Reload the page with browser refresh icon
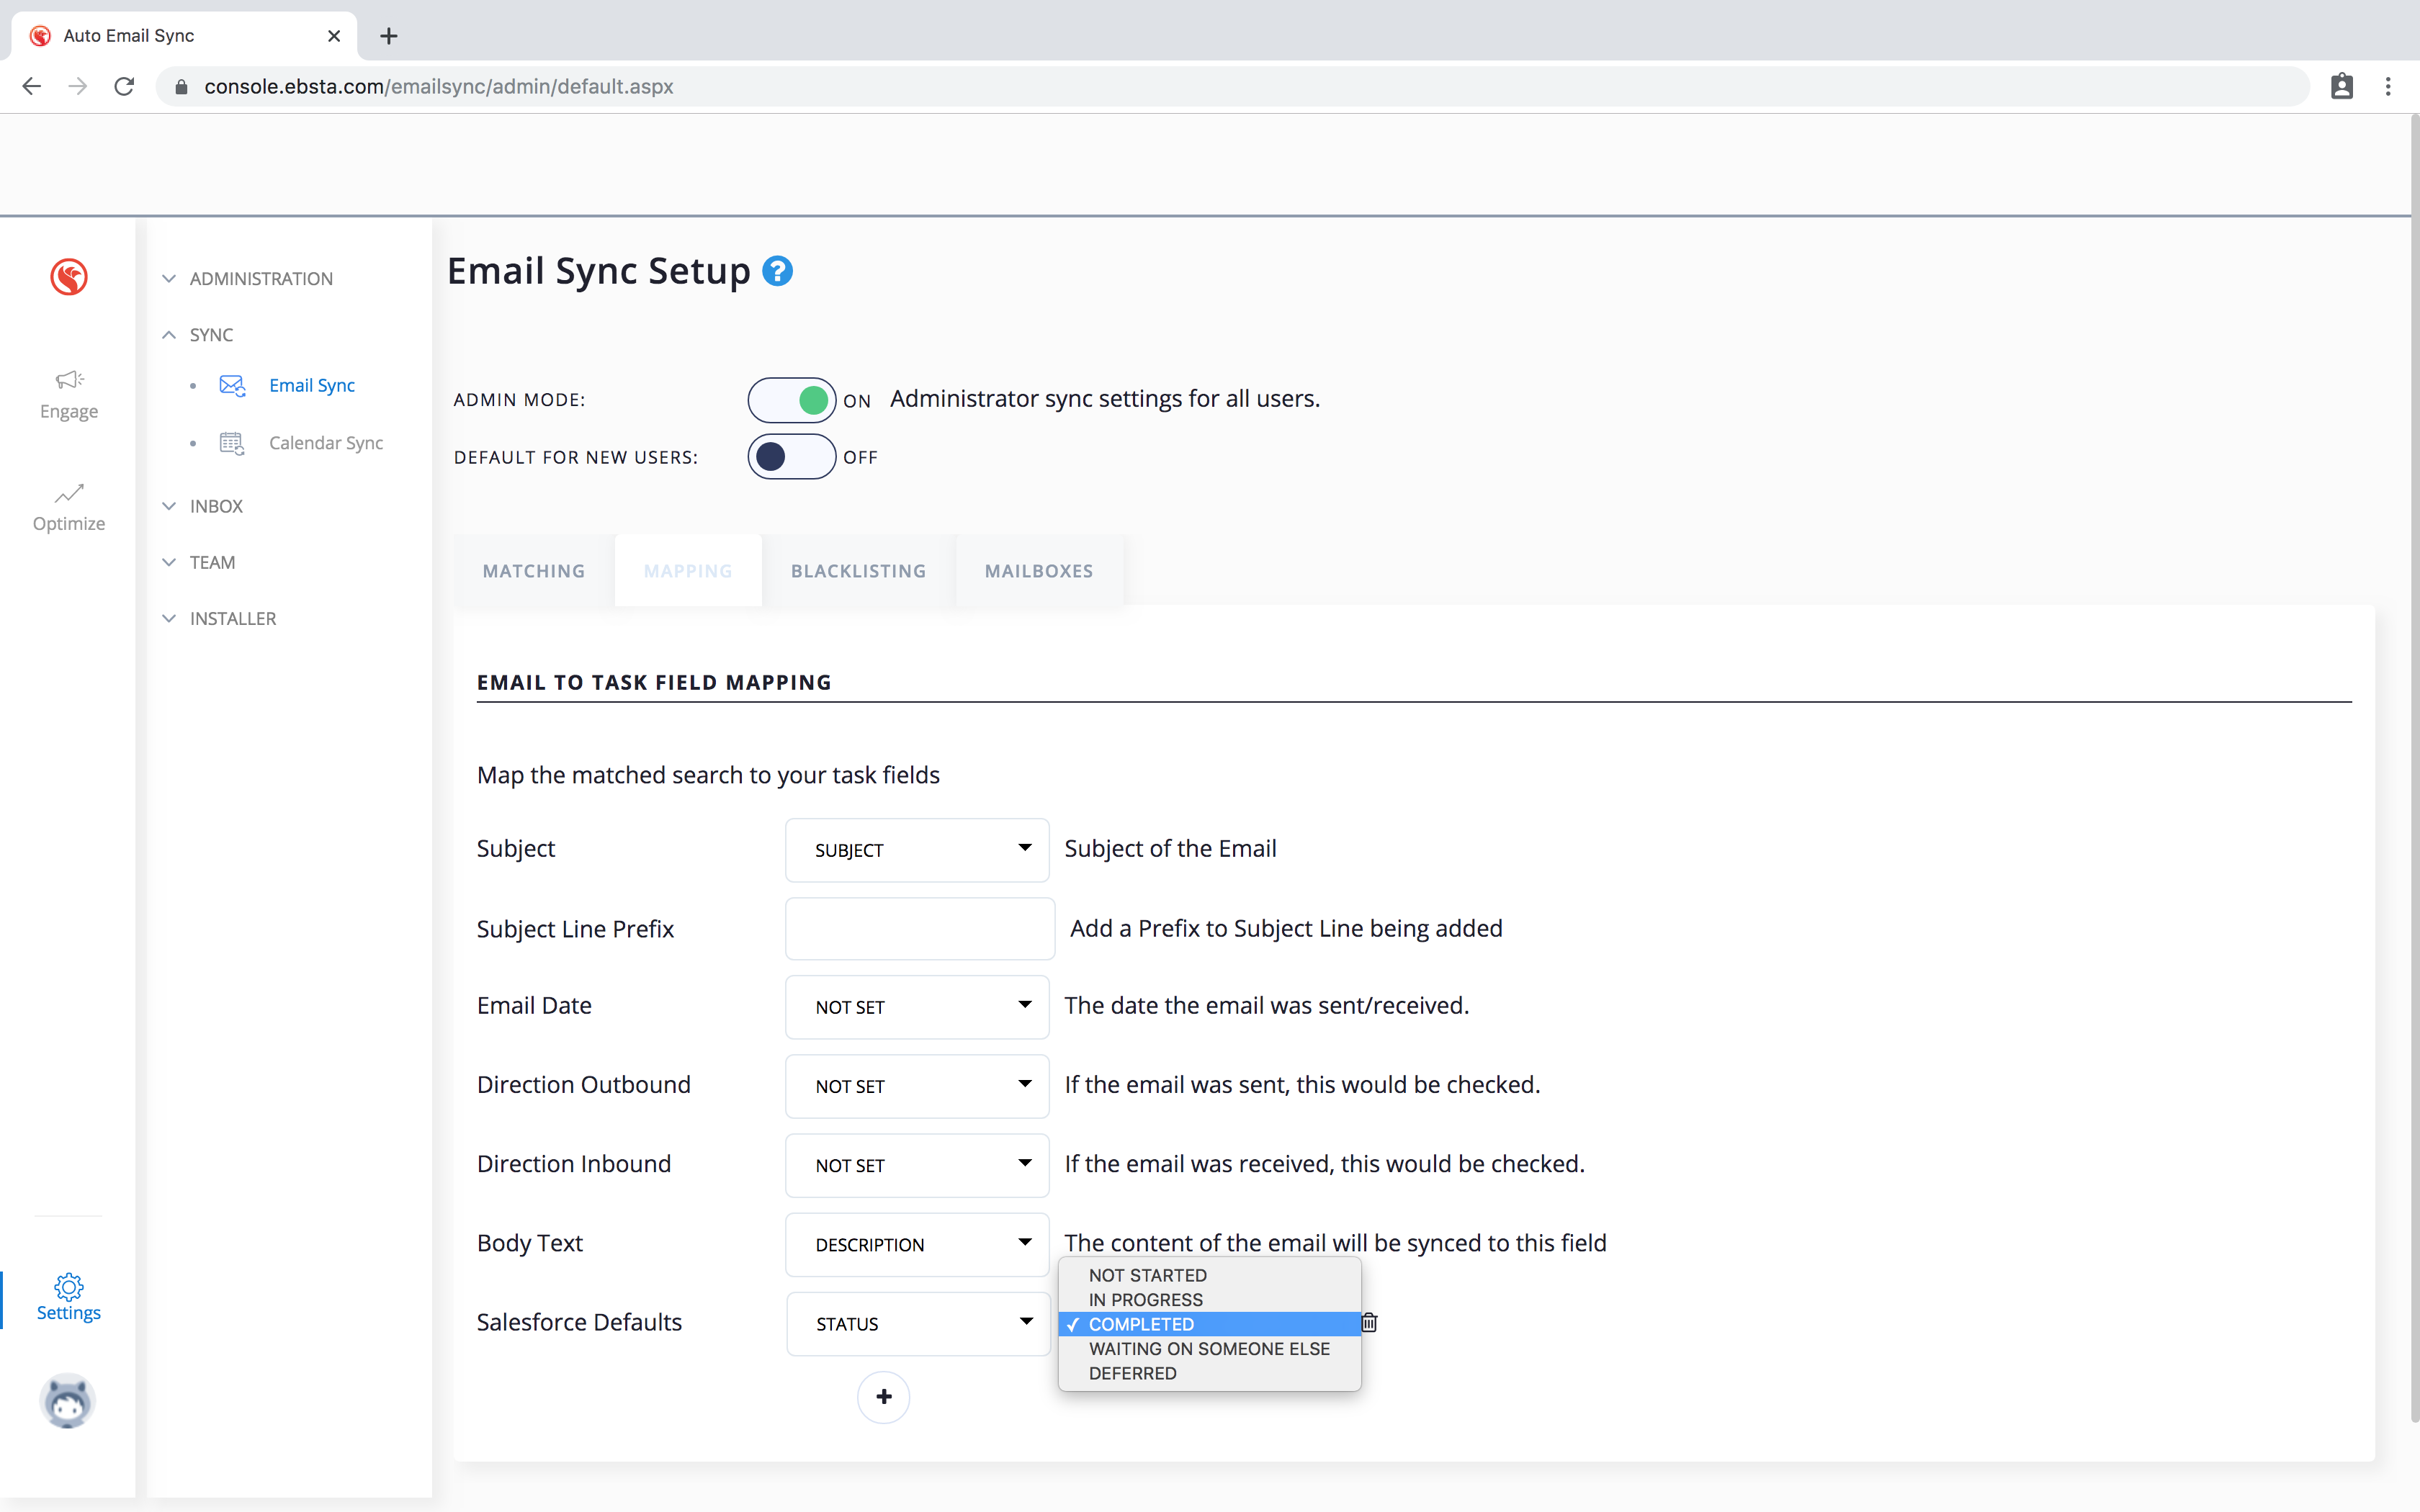Viewport: 2420px width, 1512px height. pos(124,87)
